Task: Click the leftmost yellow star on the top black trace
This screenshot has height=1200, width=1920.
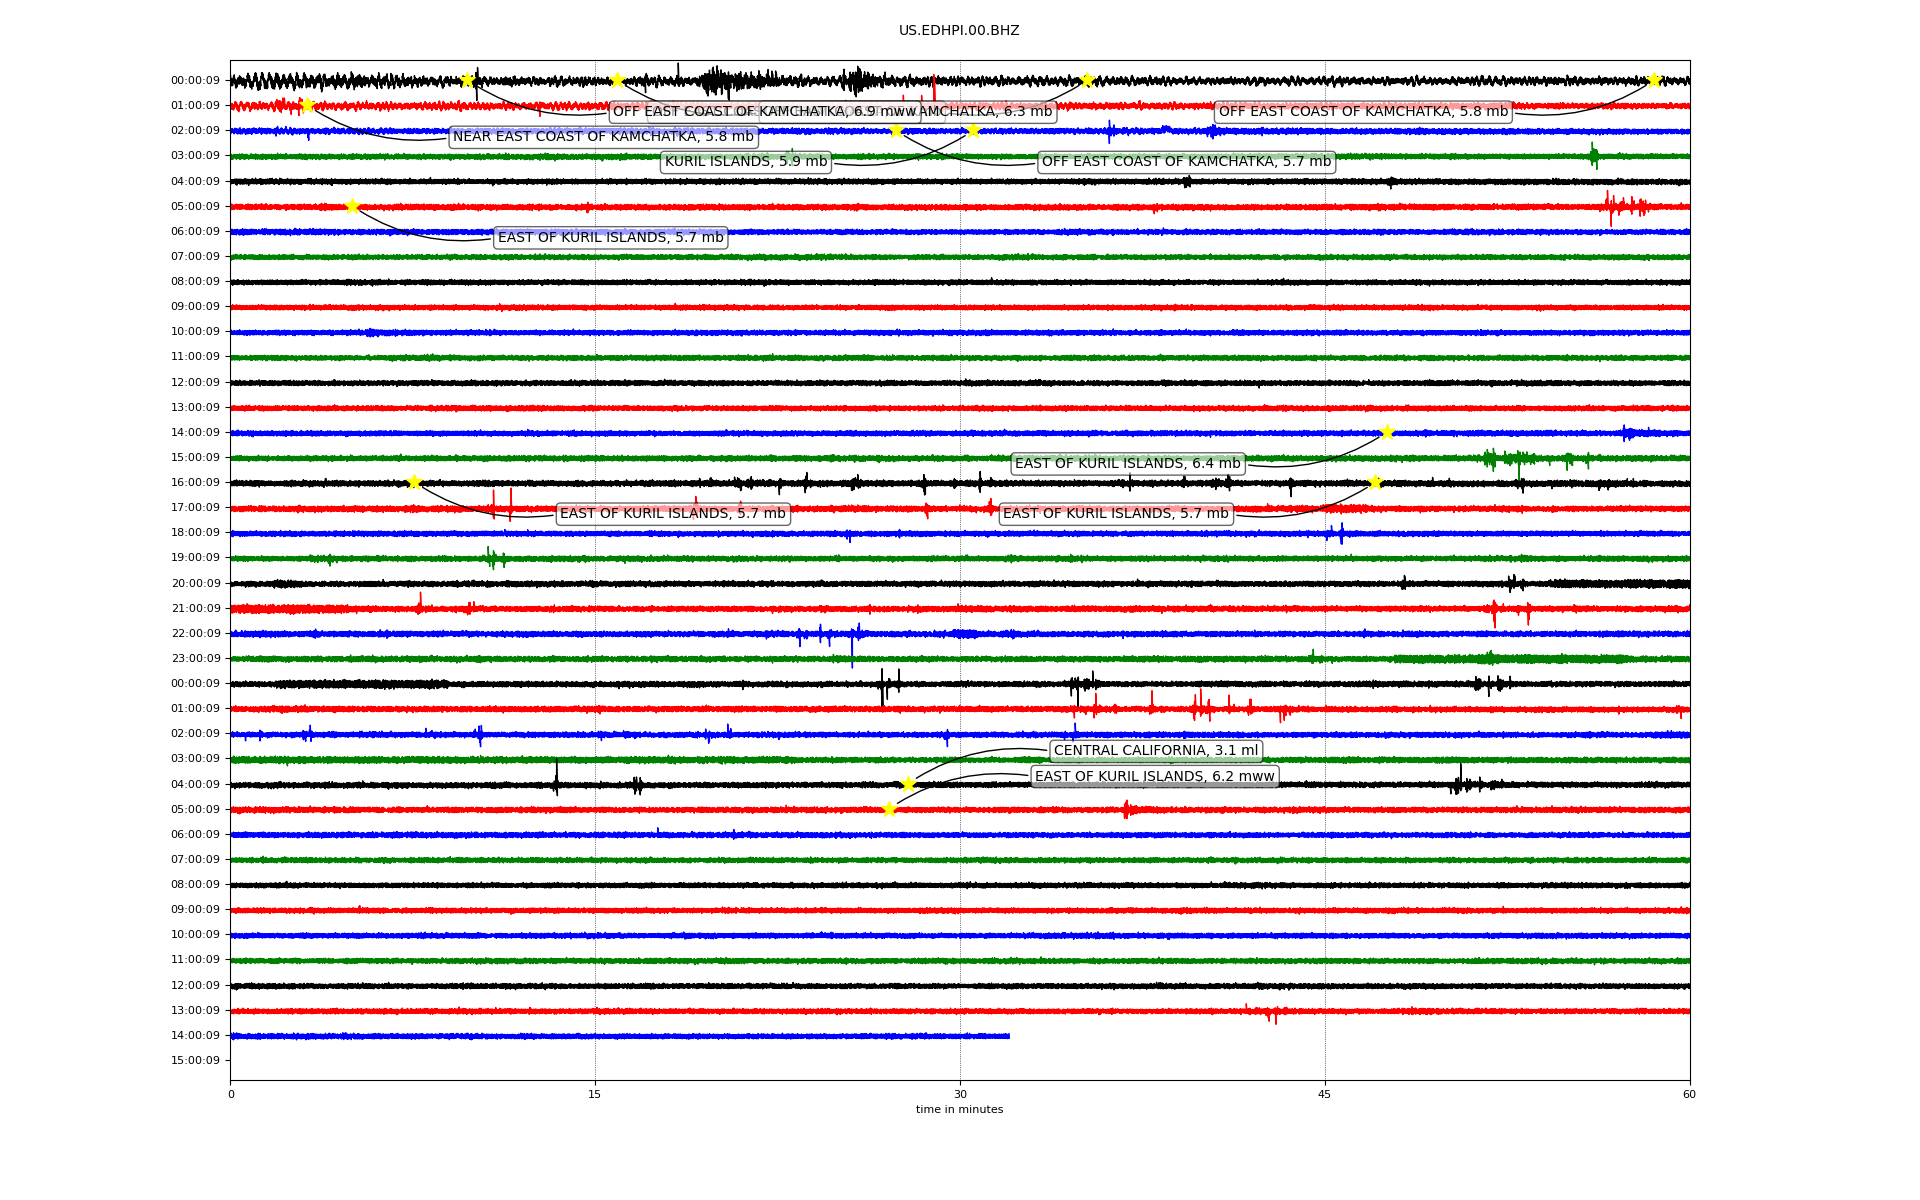Action: click(467, 80)
